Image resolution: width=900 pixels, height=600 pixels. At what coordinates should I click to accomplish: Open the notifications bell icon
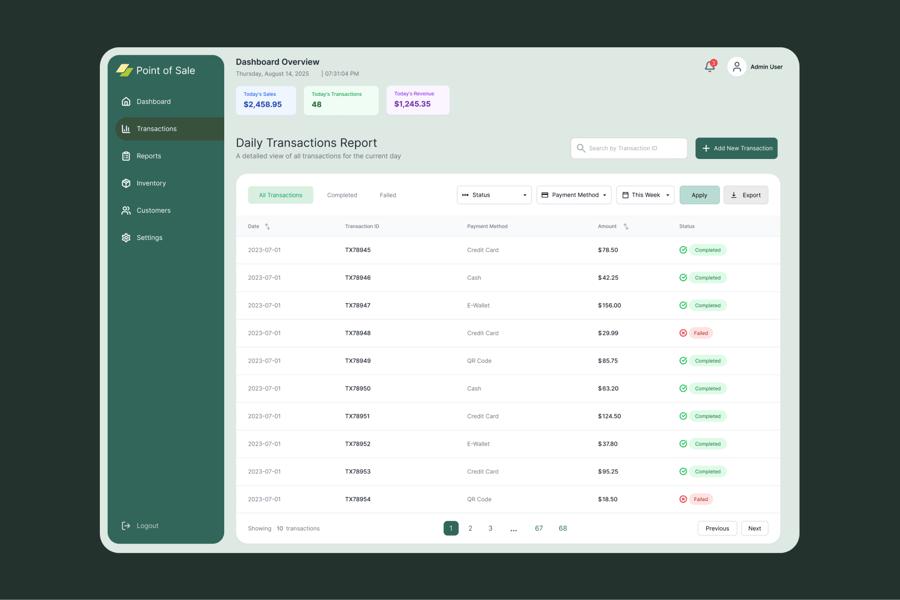tap(710, 67)
